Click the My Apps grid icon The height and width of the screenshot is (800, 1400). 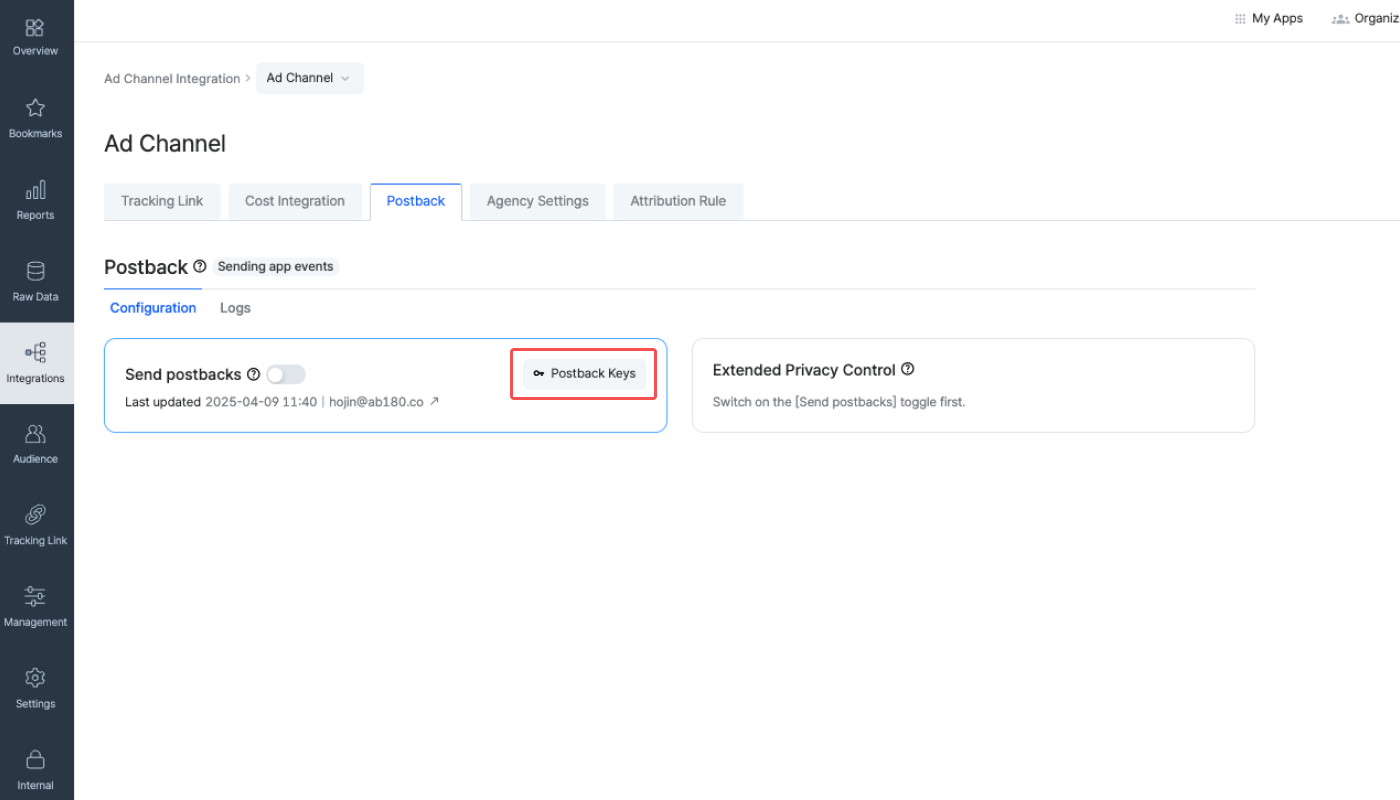pos(1241,19)
